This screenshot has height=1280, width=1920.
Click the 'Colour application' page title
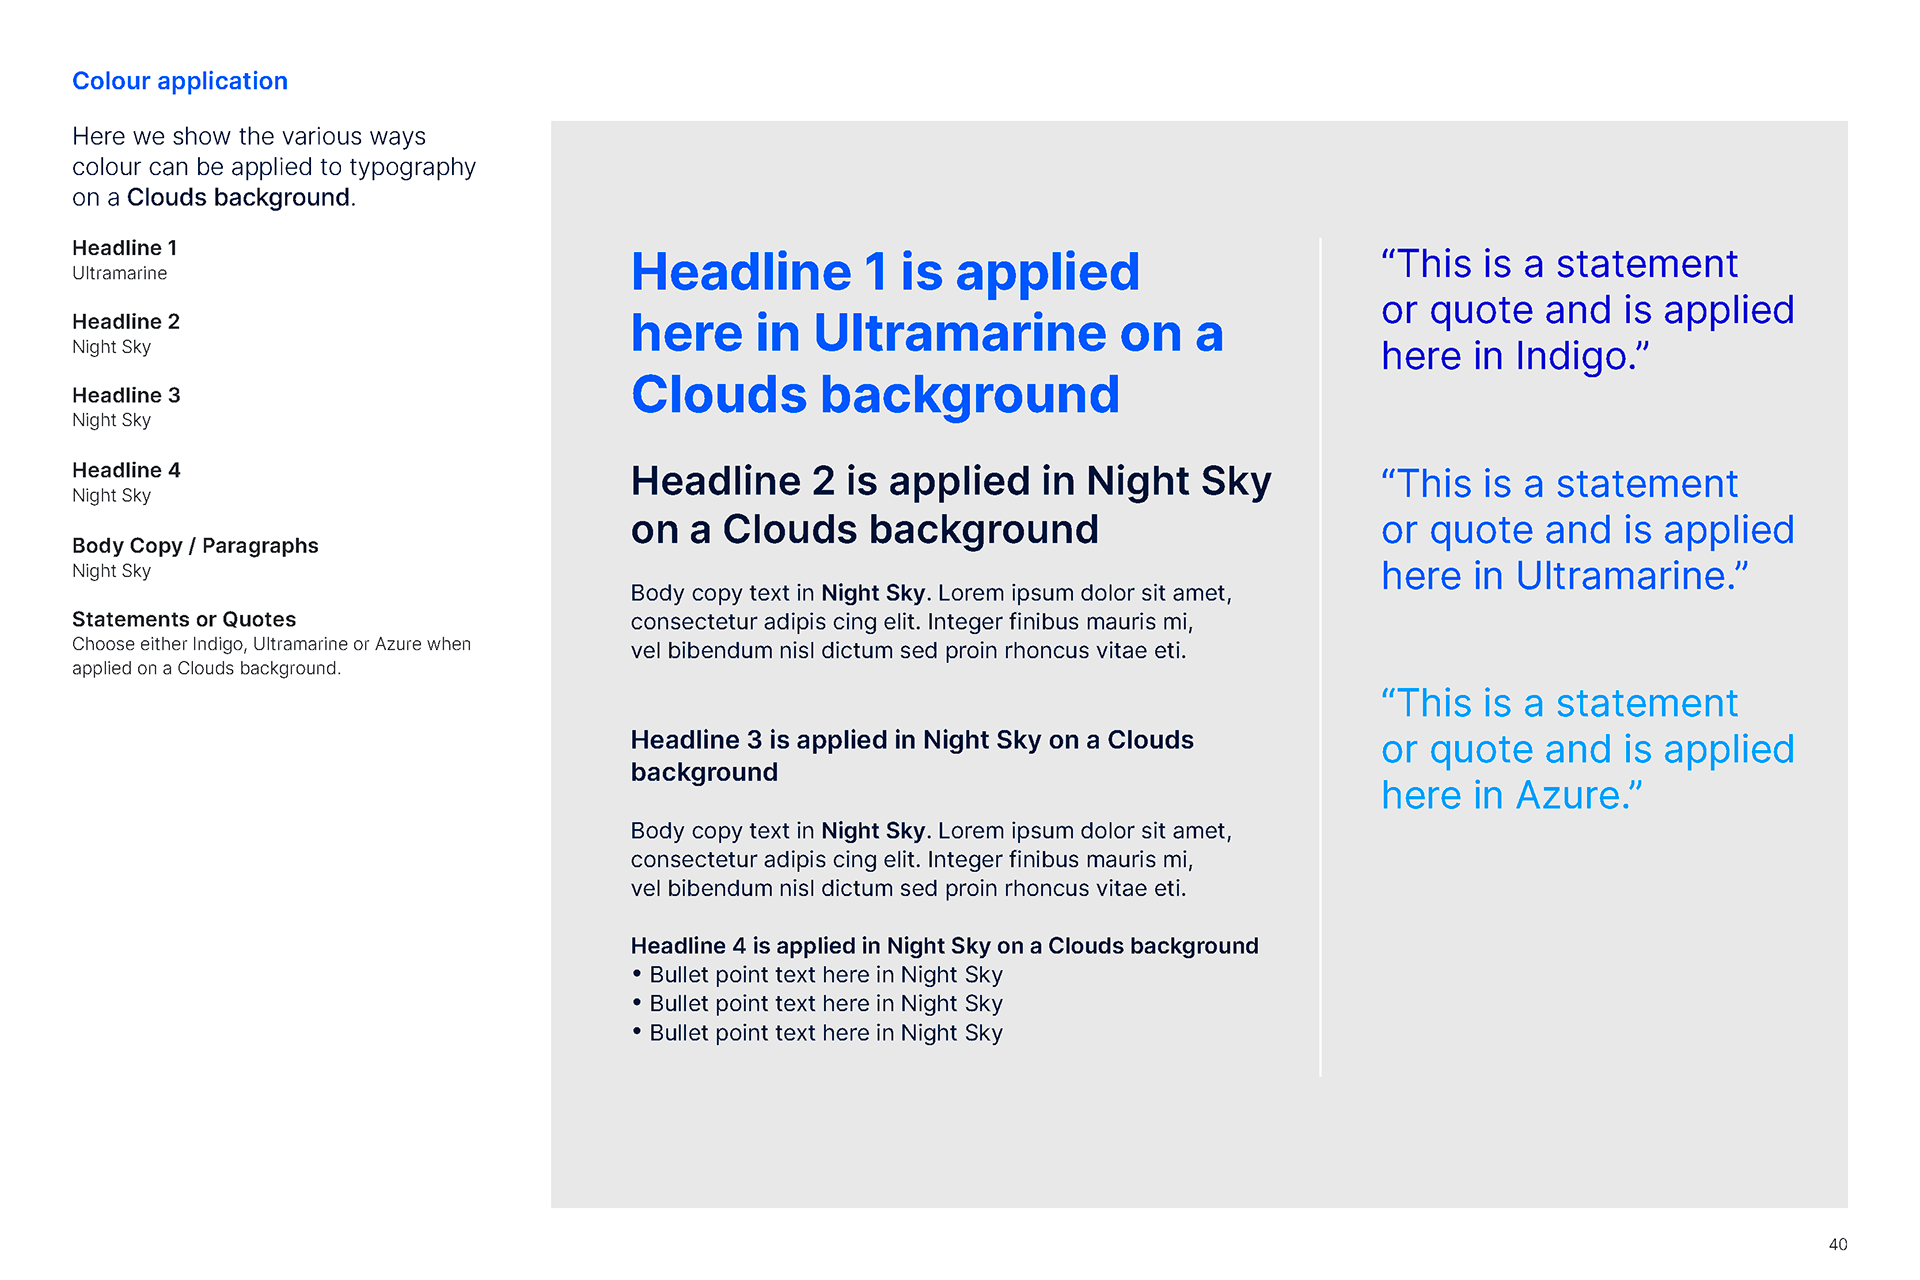pos(180,81)
